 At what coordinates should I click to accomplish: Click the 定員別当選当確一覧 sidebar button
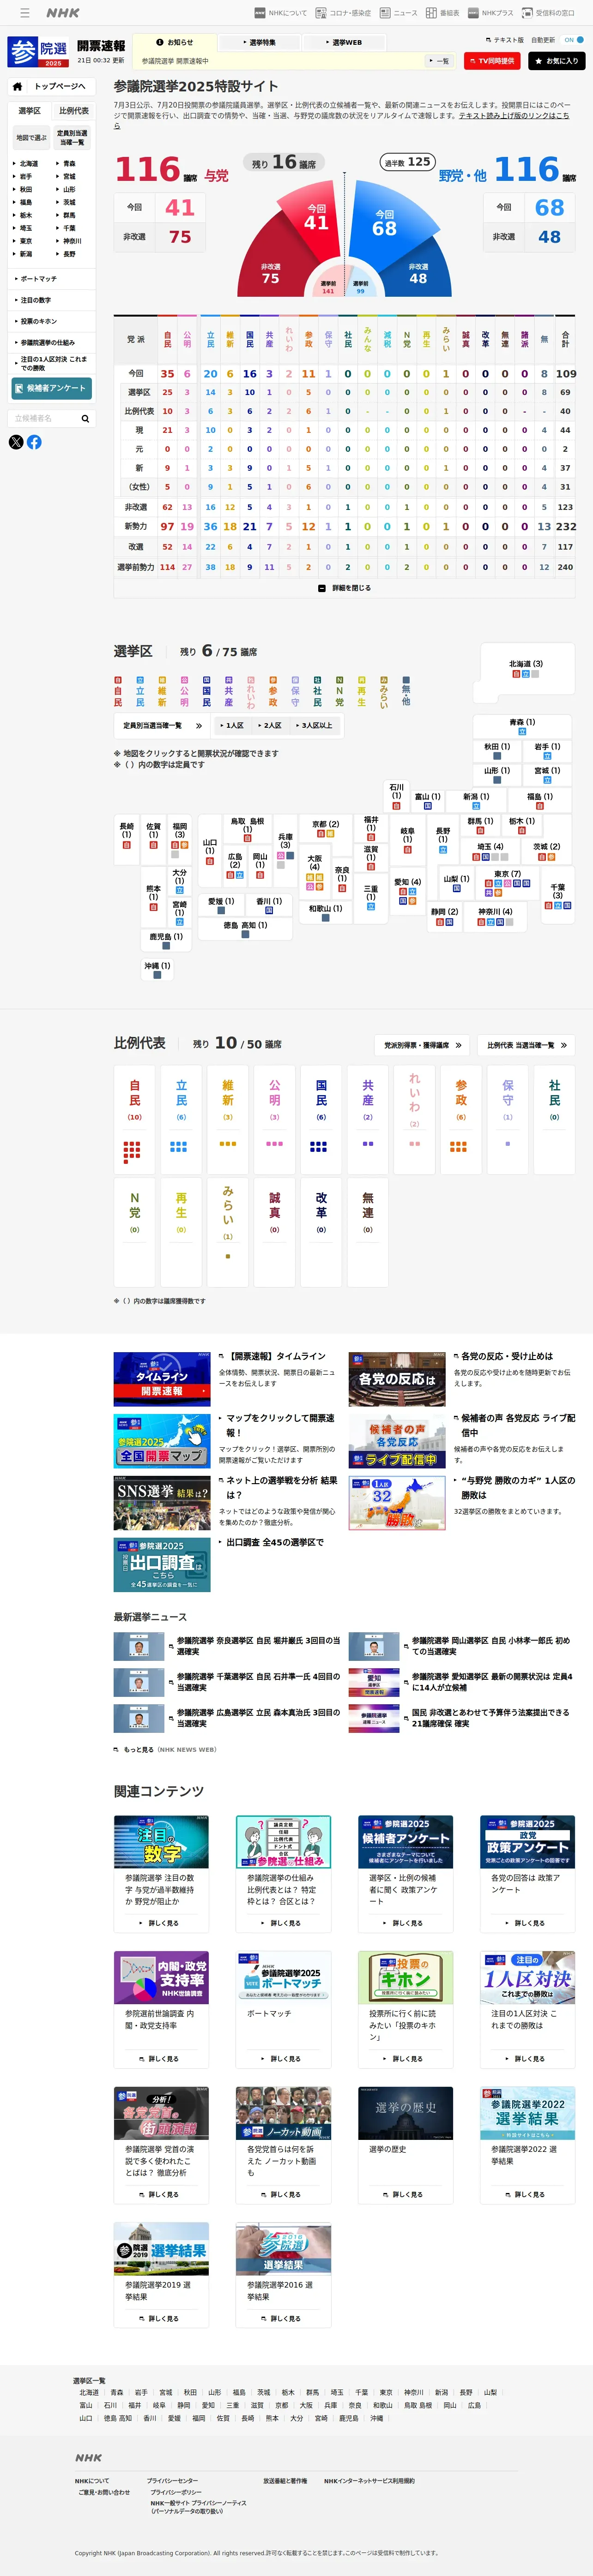pos(72,137)
